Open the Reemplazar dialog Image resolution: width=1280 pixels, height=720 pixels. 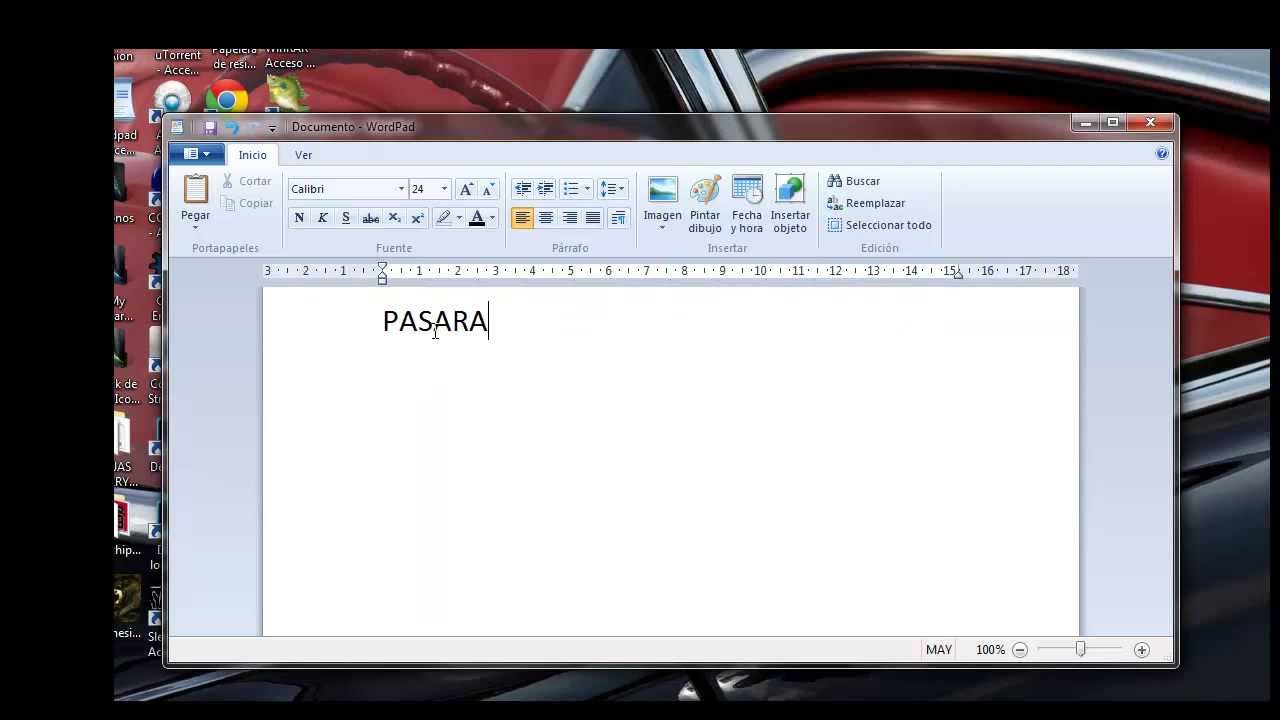[x=866, y=203]
